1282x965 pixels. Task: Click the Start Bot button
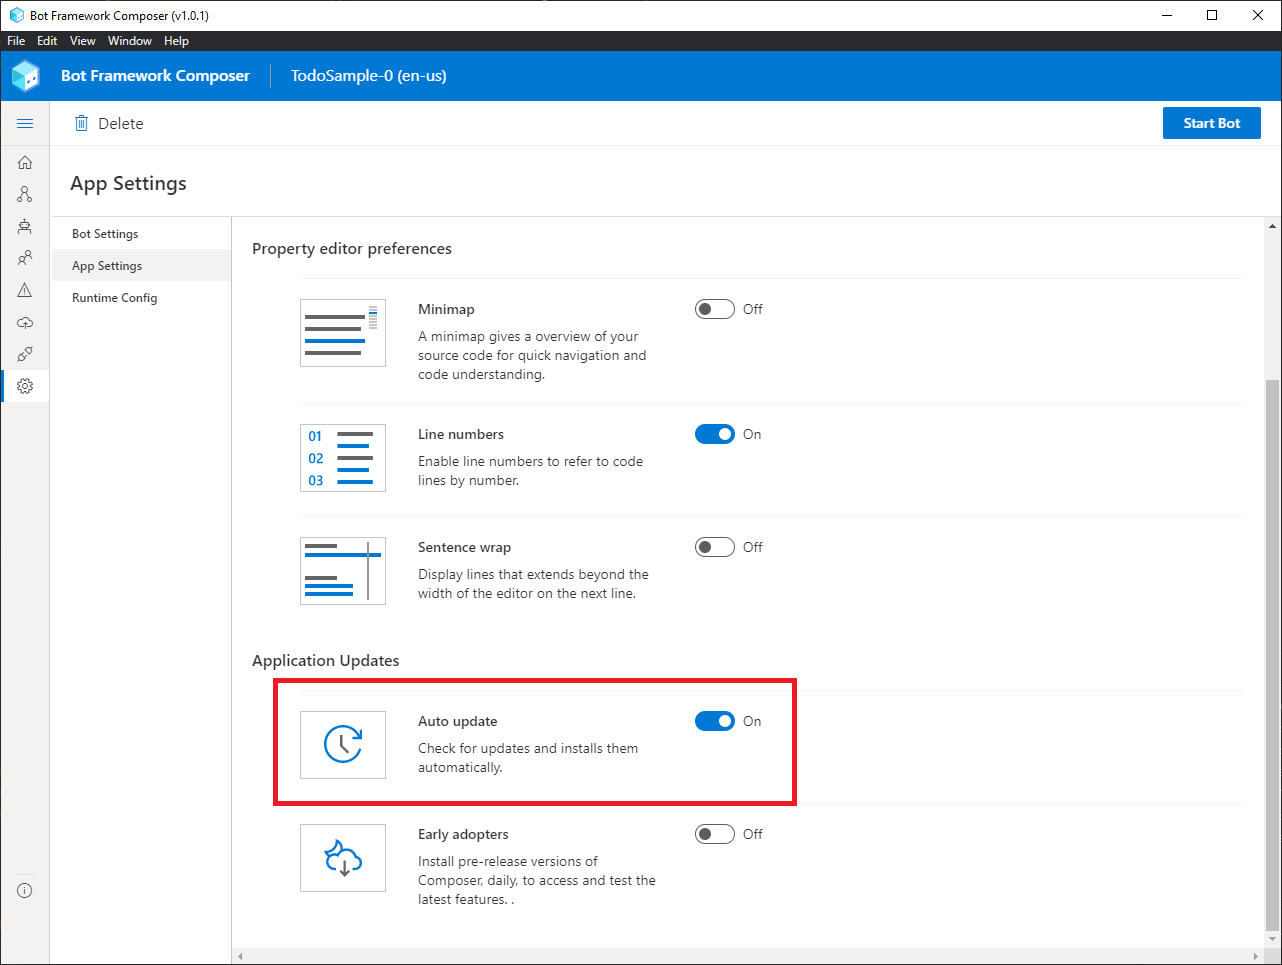[x=1212, y=123]
